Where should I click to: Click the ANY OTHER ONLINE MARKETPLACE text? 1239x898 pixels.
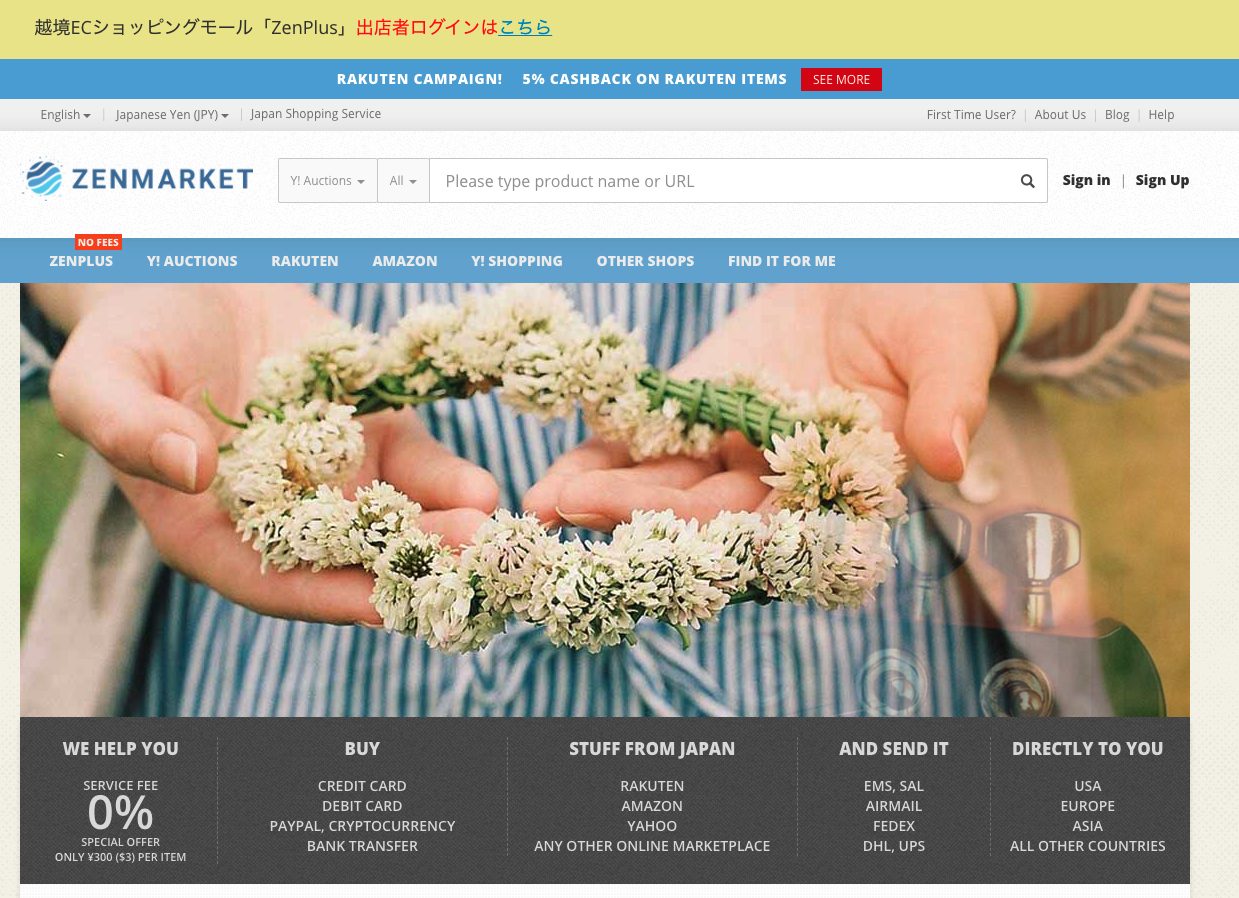click(652, 846)
